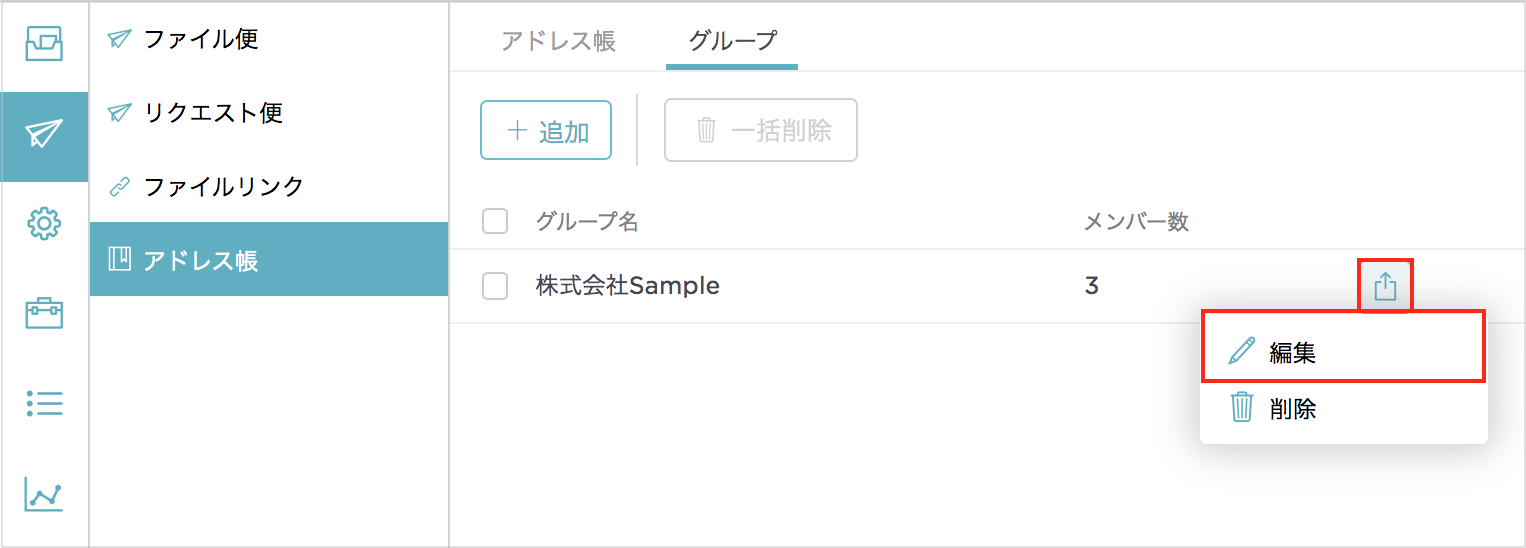Click the trash icon beside 削除
The height and width of the screenshot is (548, 1526).
click(1241, 408)
